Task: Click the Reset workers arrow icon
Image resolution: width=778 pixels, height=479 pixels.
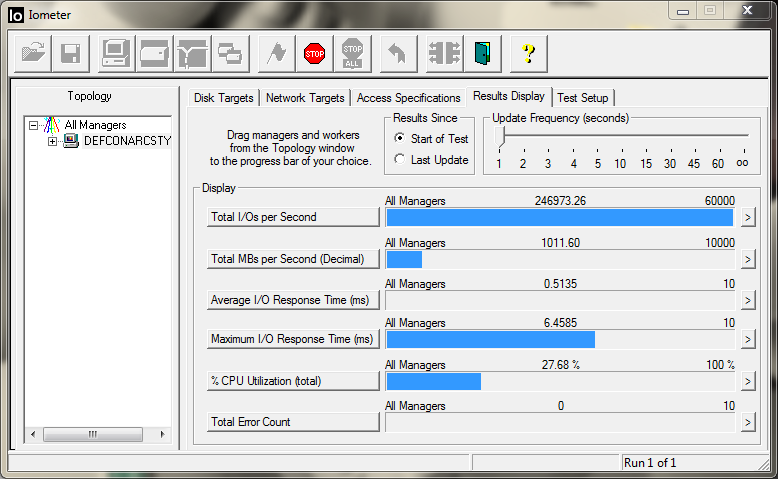Action: click(397, 53)
